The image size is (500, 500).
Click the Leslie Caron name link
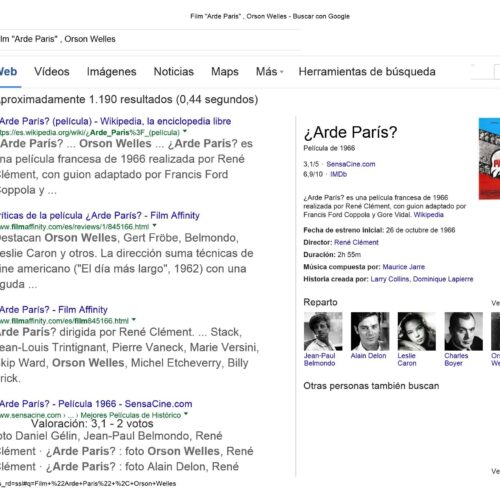coord(407,359)
